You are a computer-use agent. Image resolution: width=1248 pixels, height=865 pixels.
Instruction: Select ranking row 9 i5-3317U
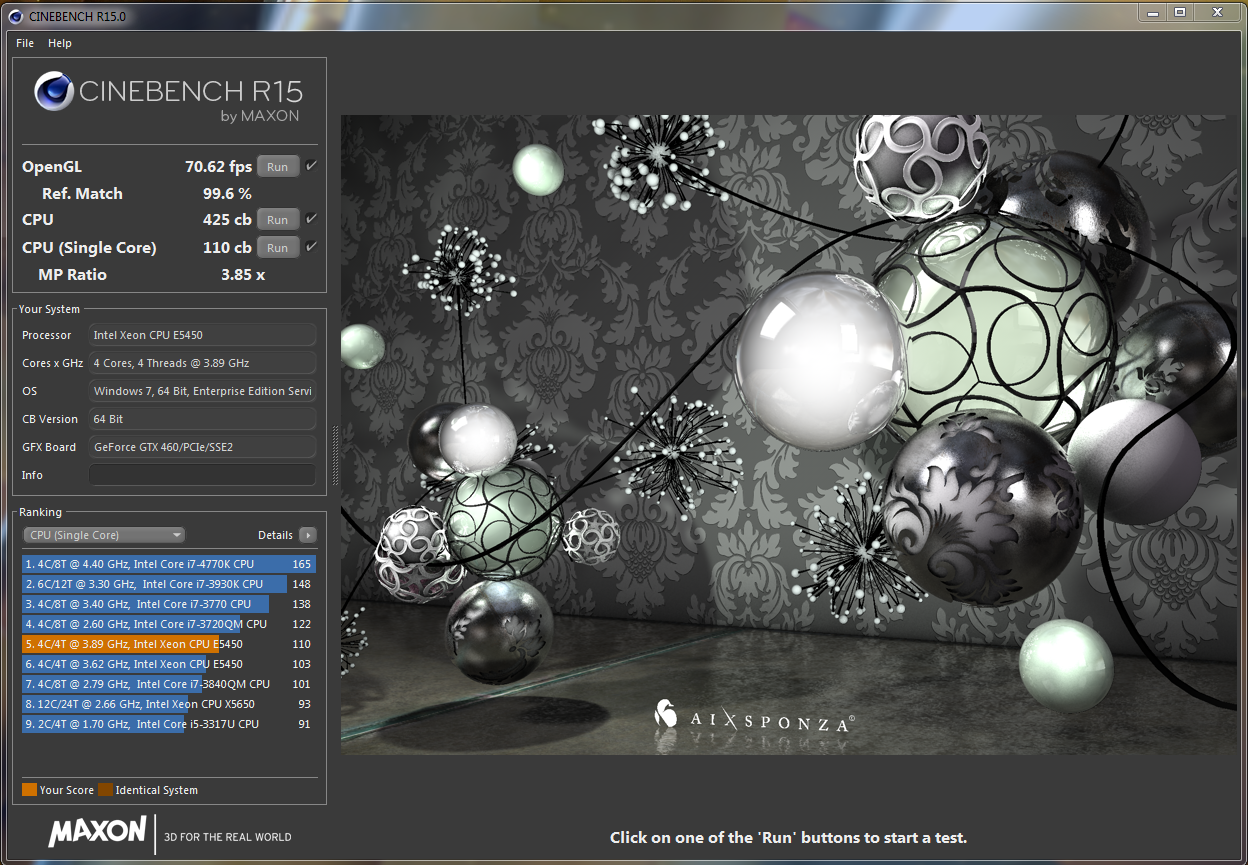coord(169,724)
